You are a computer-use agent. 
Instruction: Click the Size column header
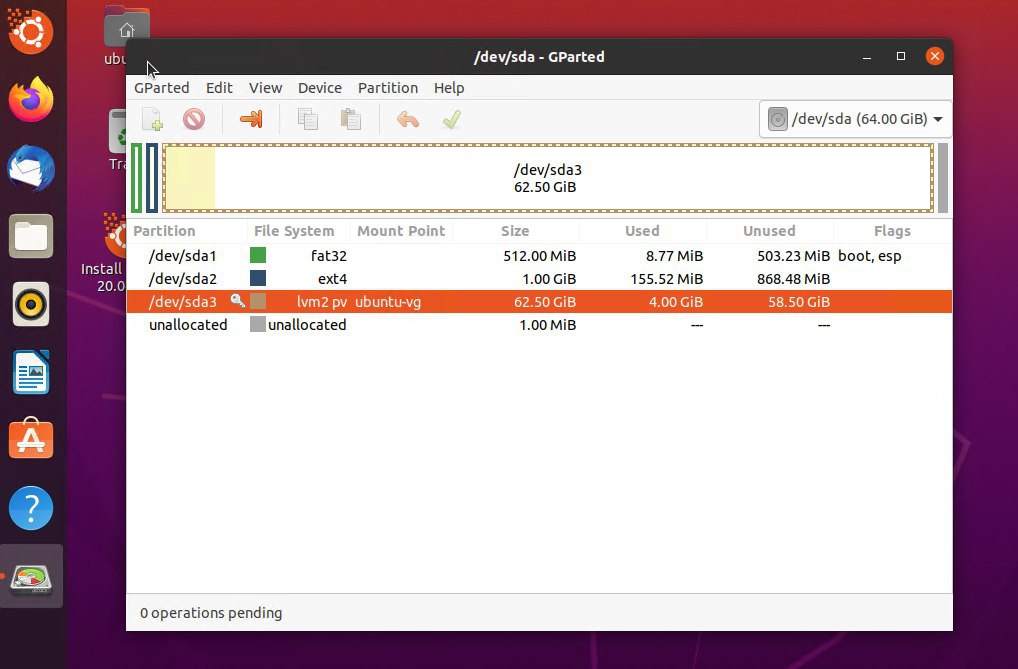515,231
